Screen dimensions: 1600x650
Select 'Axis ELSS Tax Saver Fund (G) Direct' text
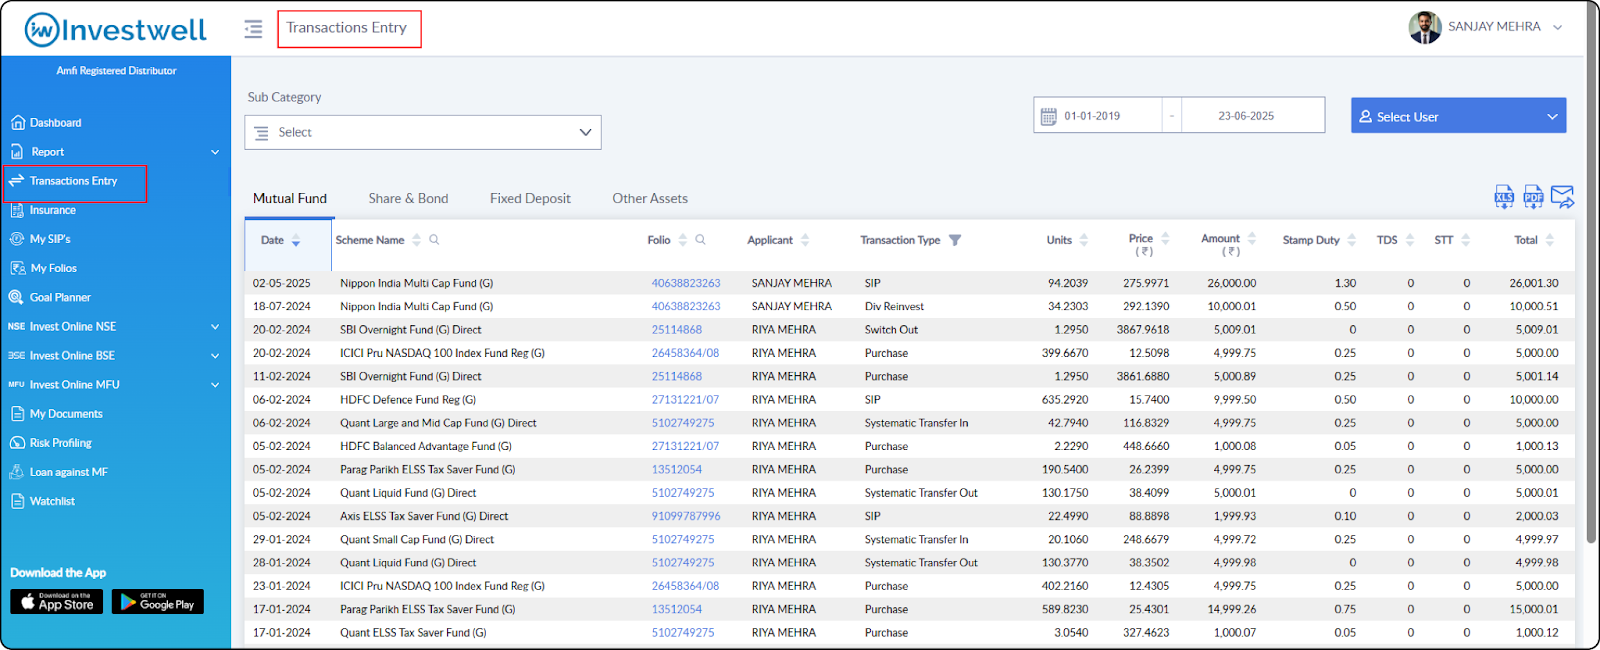pos(424,516)
